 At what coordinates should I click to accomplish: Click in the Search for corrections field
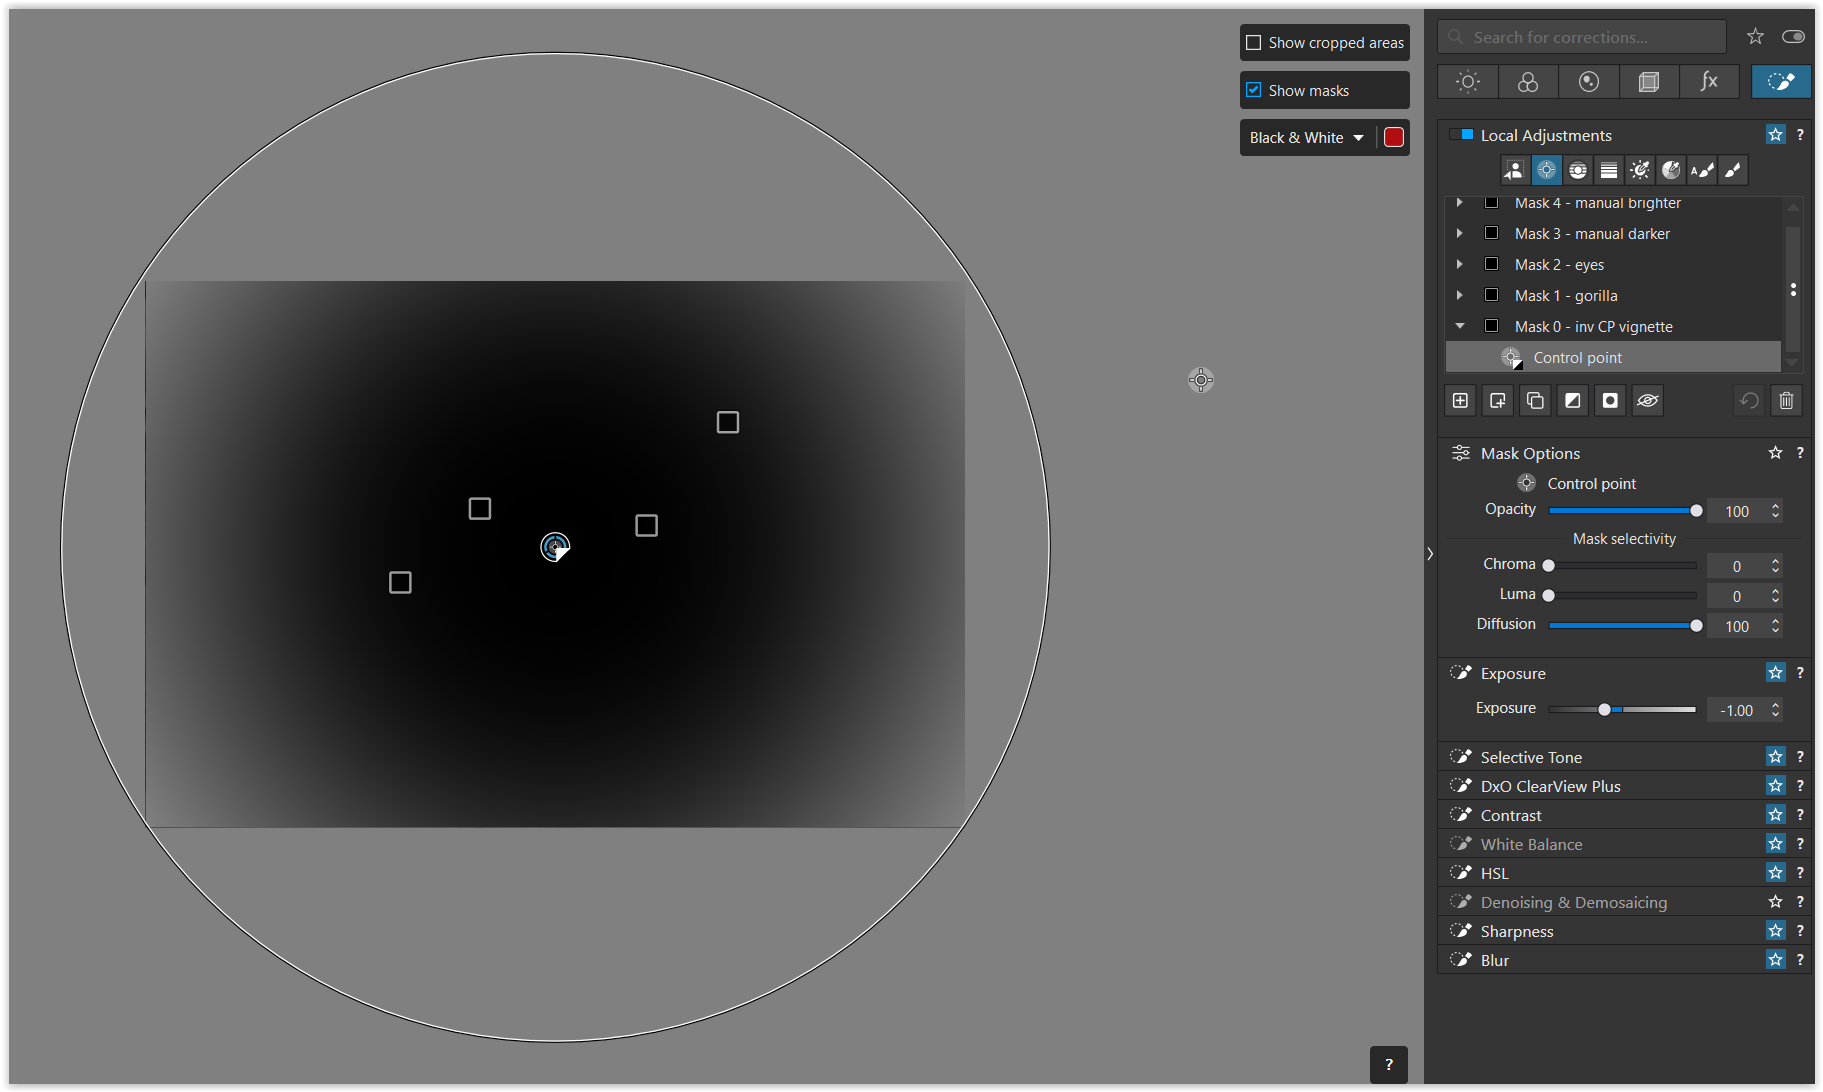[x=1590, y=38]
